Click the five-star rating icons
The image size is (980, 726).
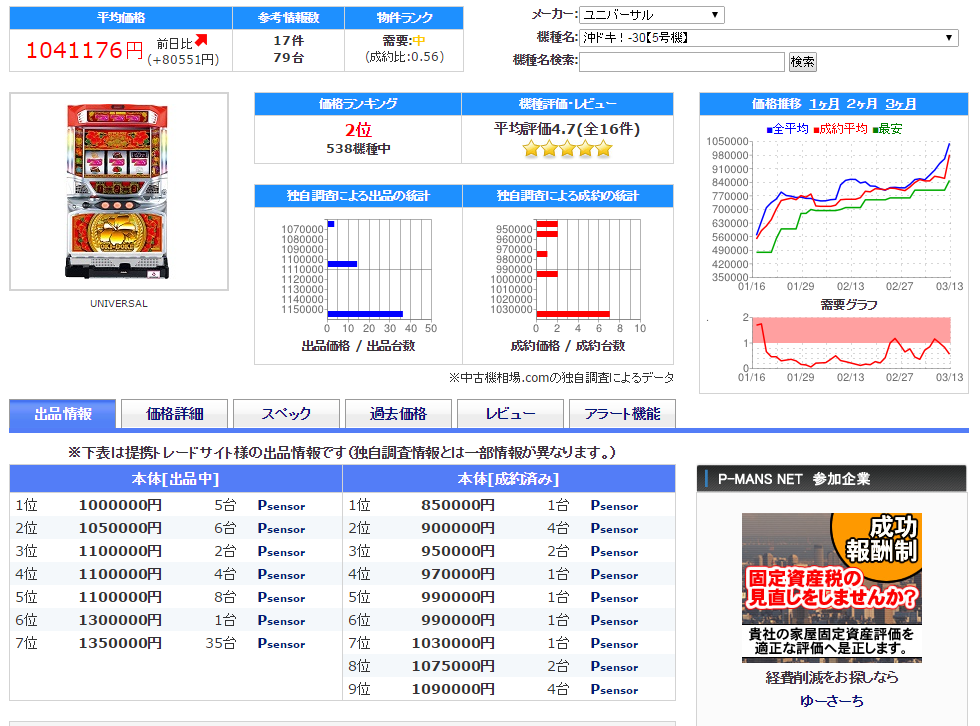click(x=568, y=149)
